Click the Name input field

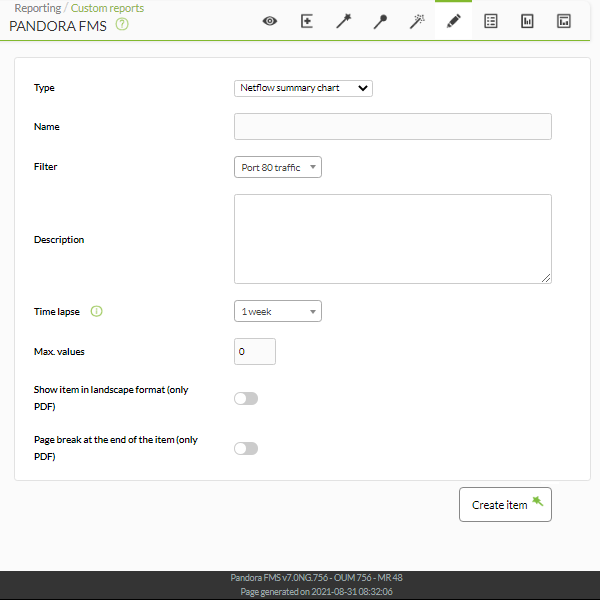coord(393,127)
